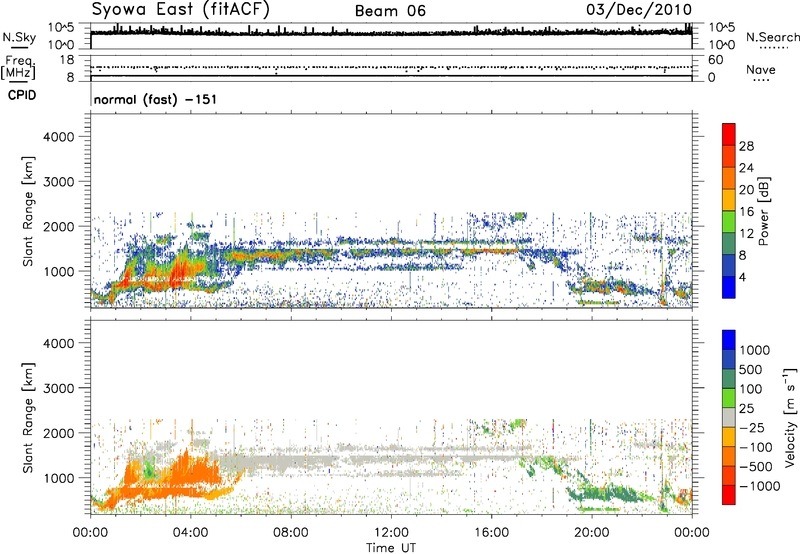Click the '60' Nave axis label
Screen dimensions: 800x554
coord(716,60)
